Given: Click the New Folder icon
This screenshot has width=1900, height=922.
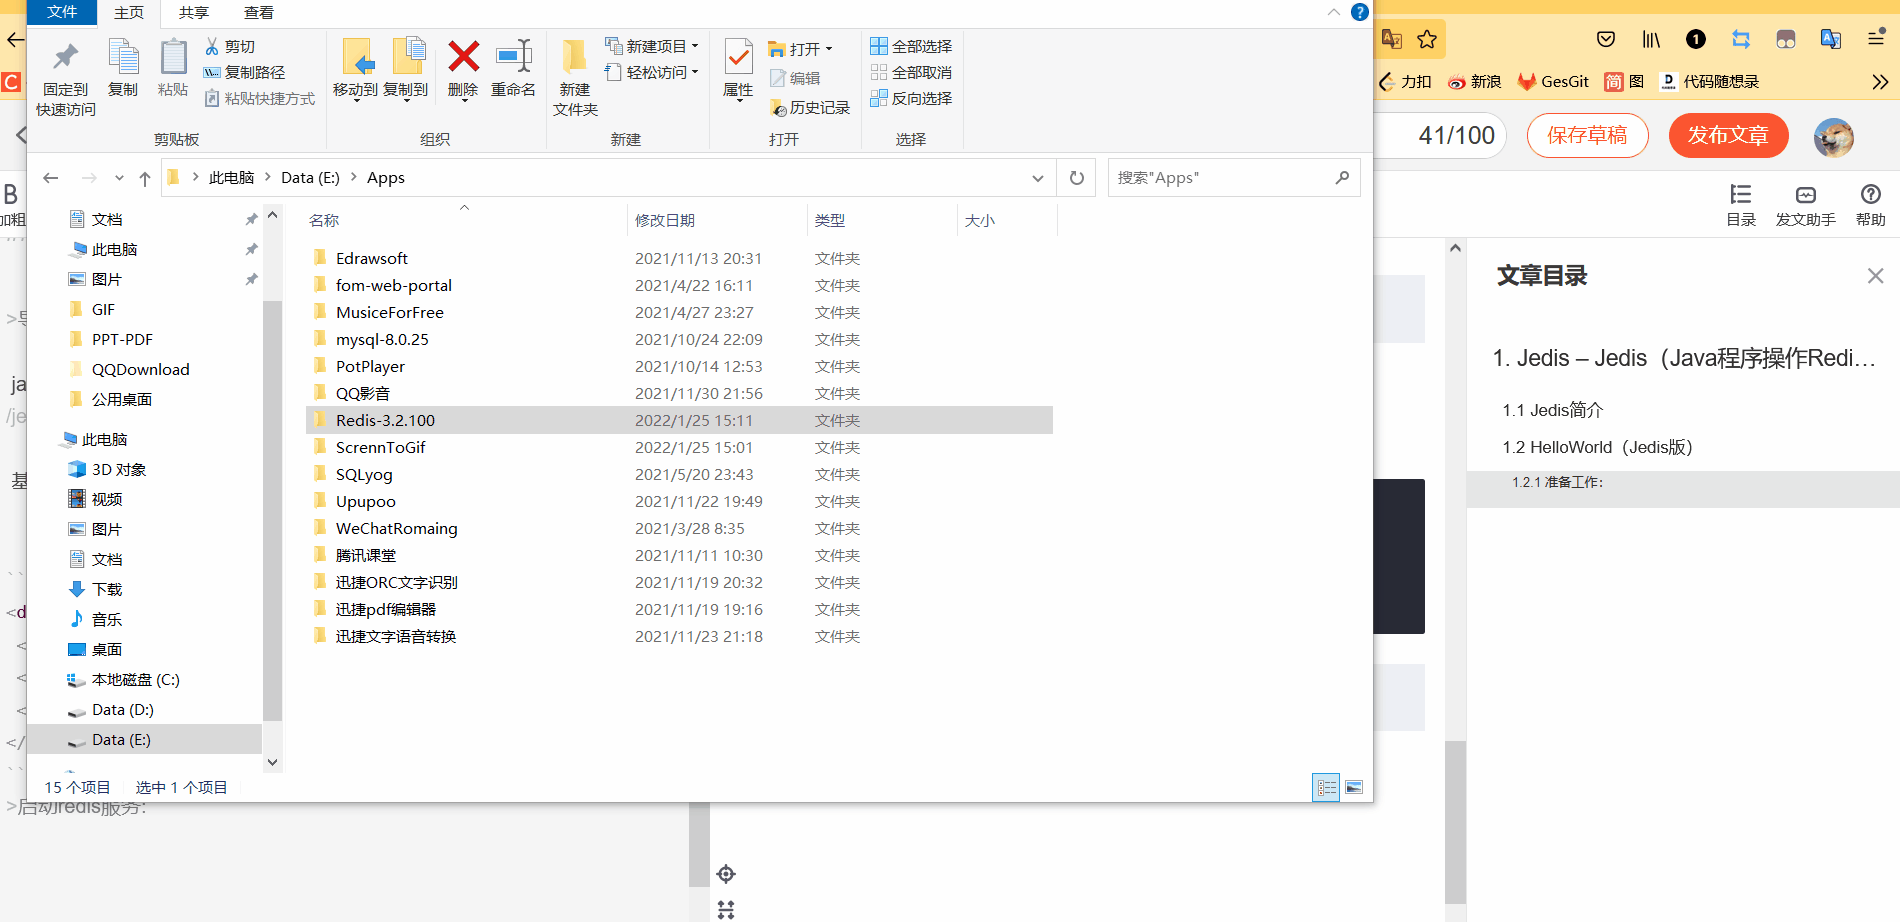Looking at the screenshot, I should 575,57.
